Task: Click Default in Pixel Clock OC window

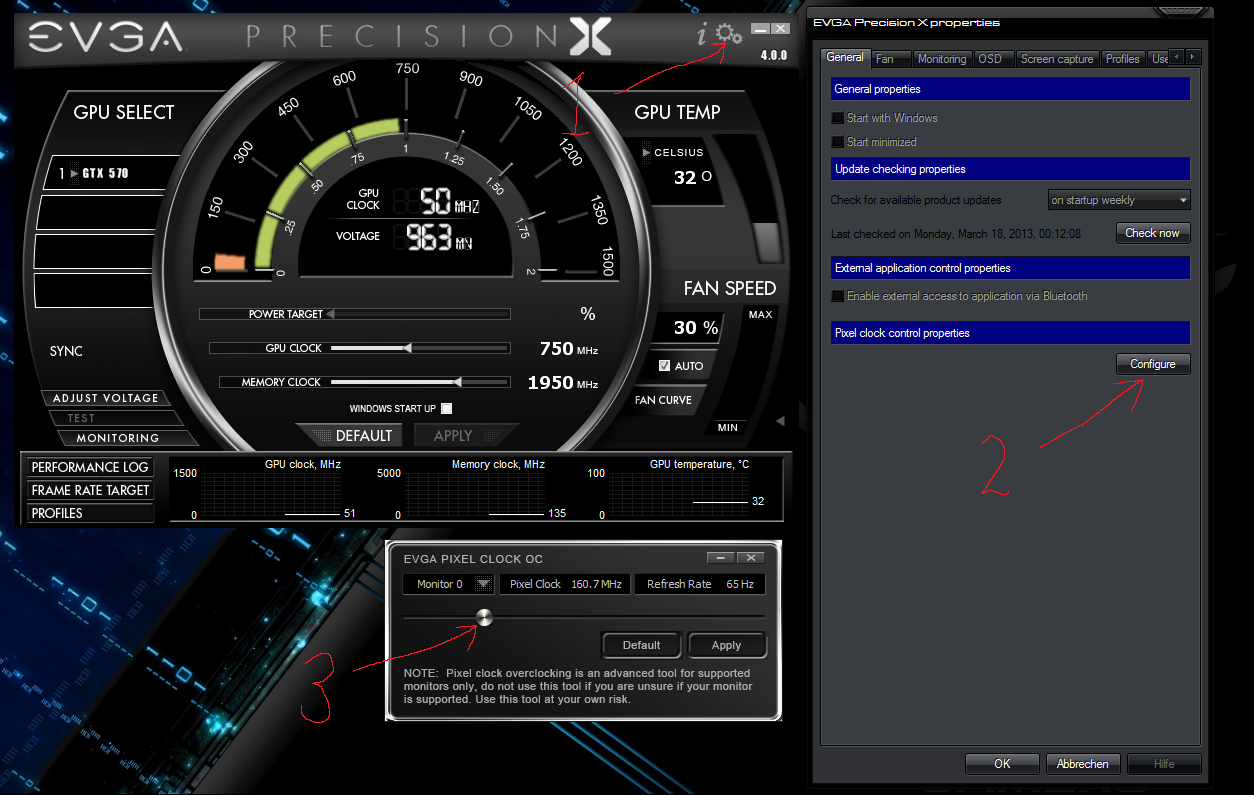Action: pyautogui.click(x=641, y=645)
